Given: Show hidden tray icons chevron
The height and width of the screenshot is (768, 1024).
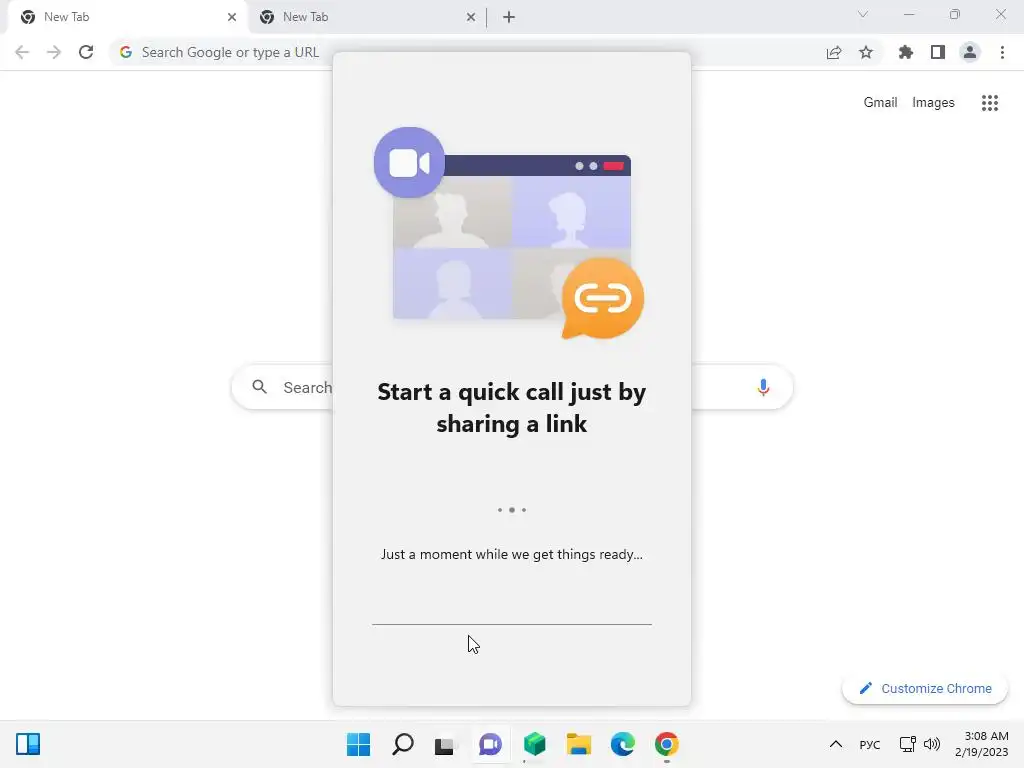Looking at the screenshot, I should (836, 744).
